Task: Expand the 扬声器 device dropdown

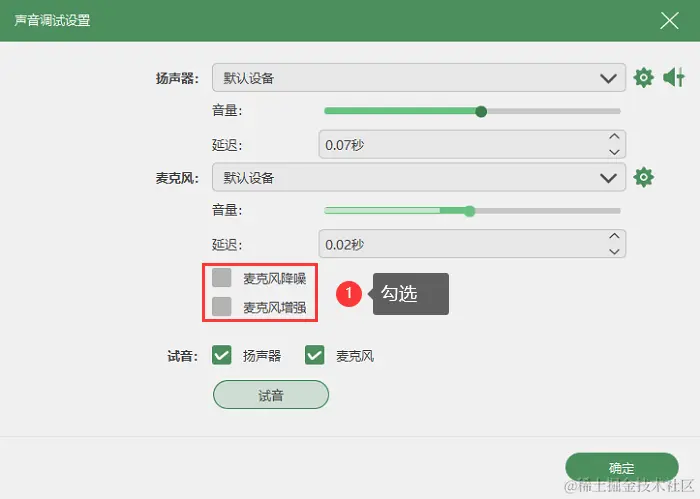Action: 419,78
